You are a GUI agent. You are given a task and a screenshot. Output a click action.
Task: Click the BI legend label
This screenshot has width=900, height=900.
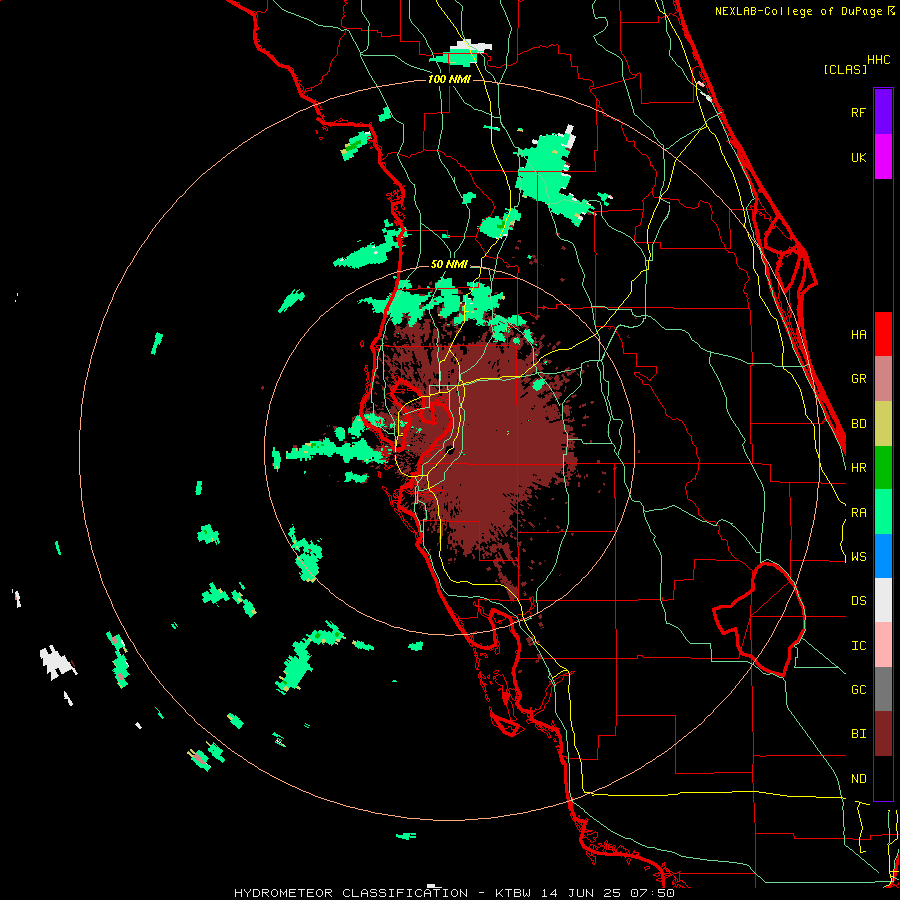[858, 734]
